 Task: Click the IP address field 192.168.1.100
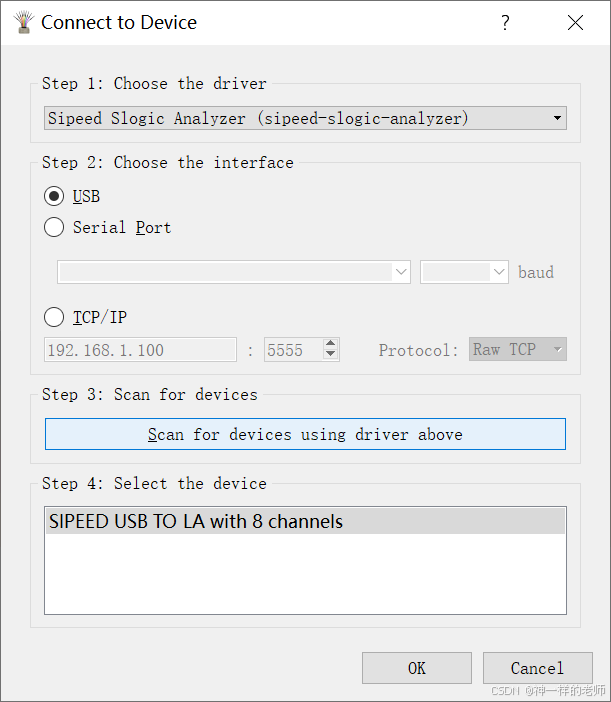click(140, 350)
